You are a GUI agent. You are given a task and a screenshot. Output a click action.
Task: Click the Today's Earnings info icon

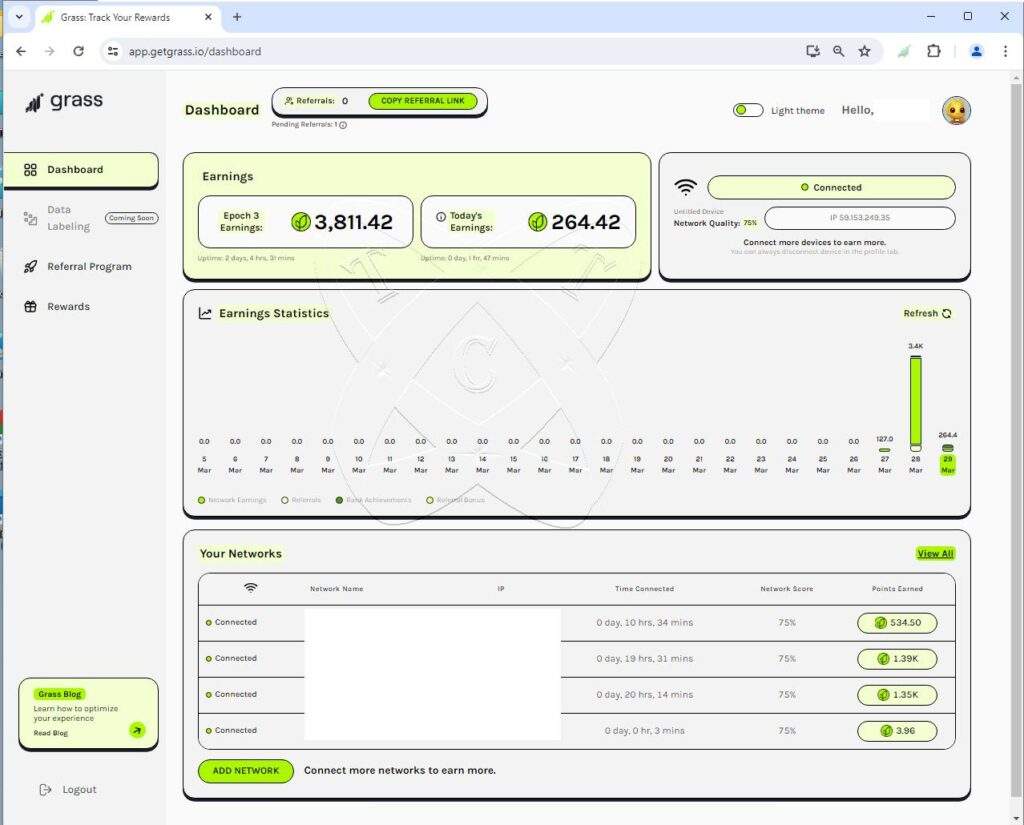pyautogui.click(x=441, y=216)
